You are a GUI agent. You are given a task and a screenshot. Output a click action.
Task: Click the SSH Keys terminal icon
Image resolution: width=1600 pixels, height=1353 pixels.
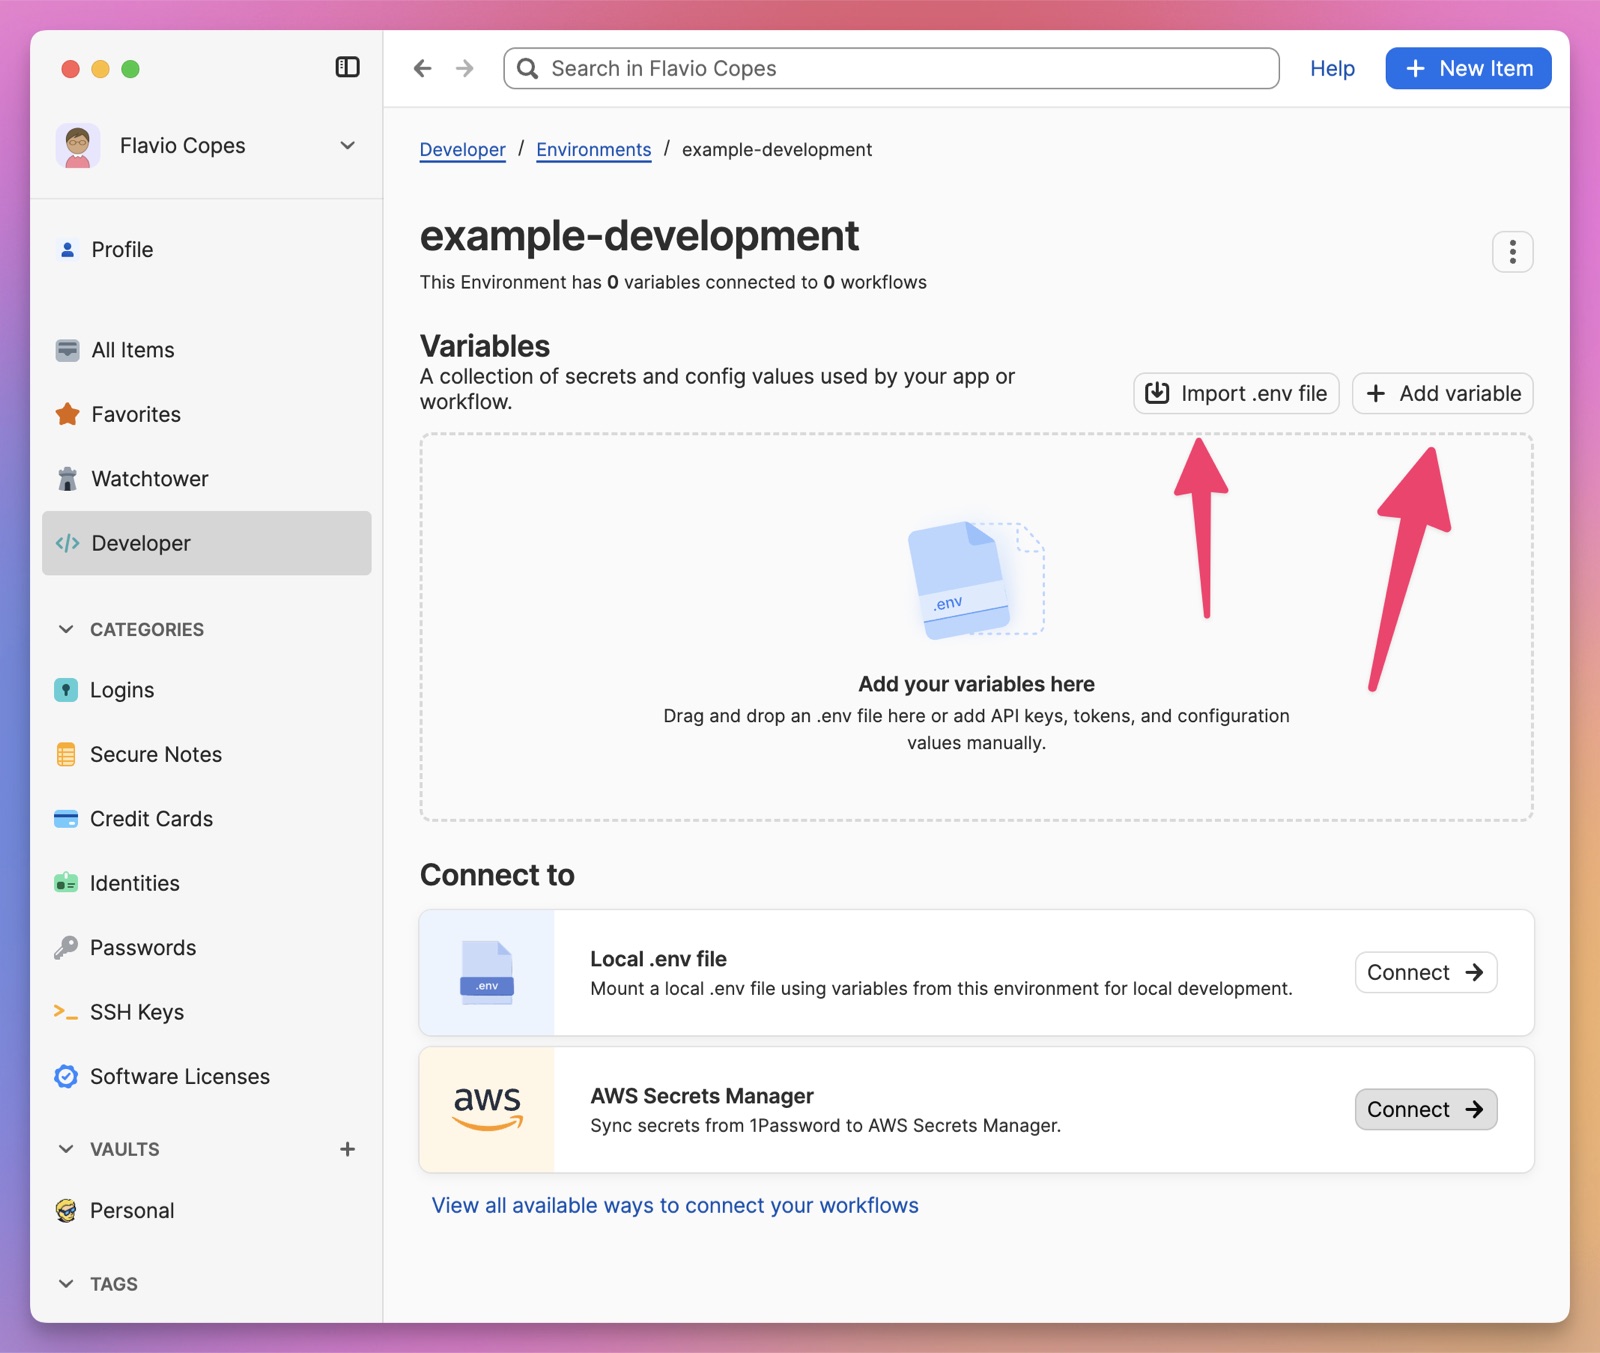(66, 1012)
